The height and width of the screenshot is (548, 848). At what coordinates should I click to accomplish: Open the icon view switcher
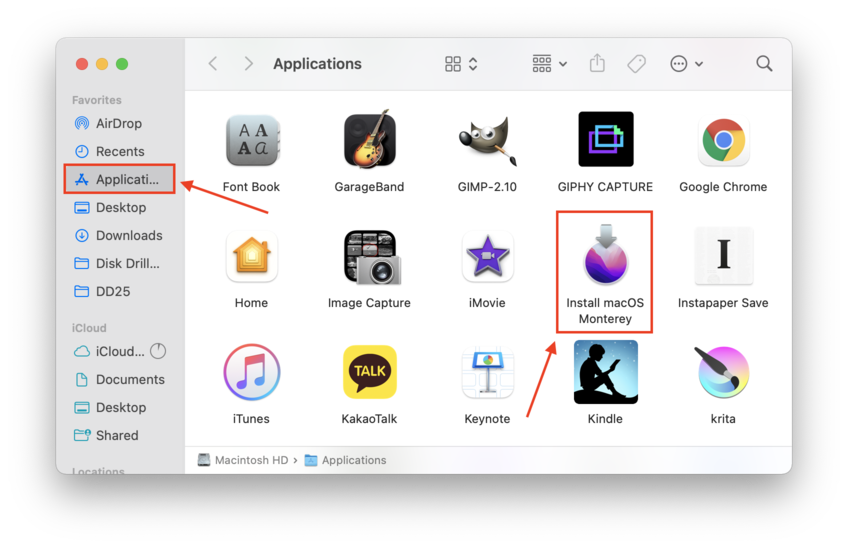point(461,64)
